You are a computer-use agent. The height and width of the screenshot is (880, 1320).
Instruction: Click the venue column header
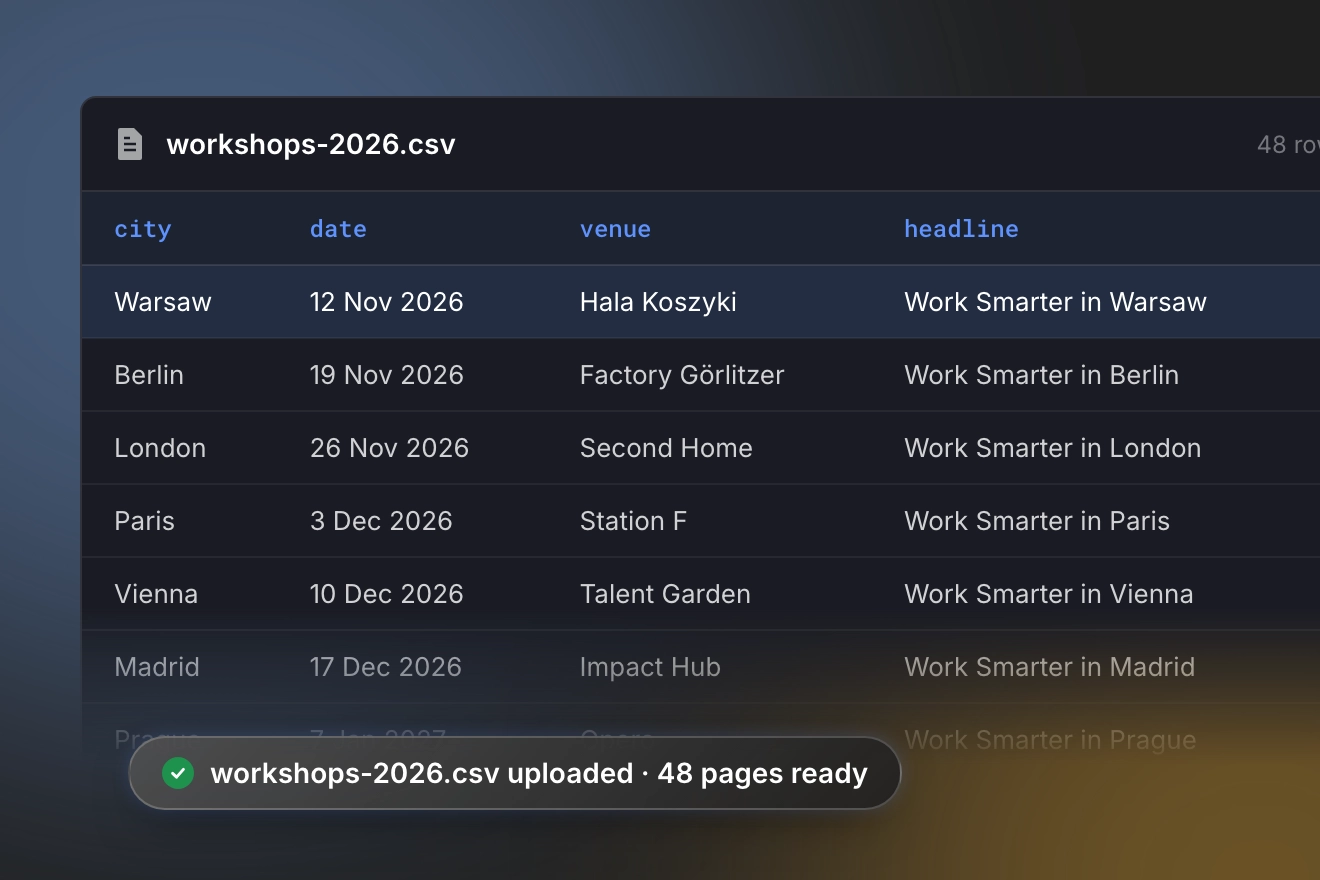coord(615,229)
